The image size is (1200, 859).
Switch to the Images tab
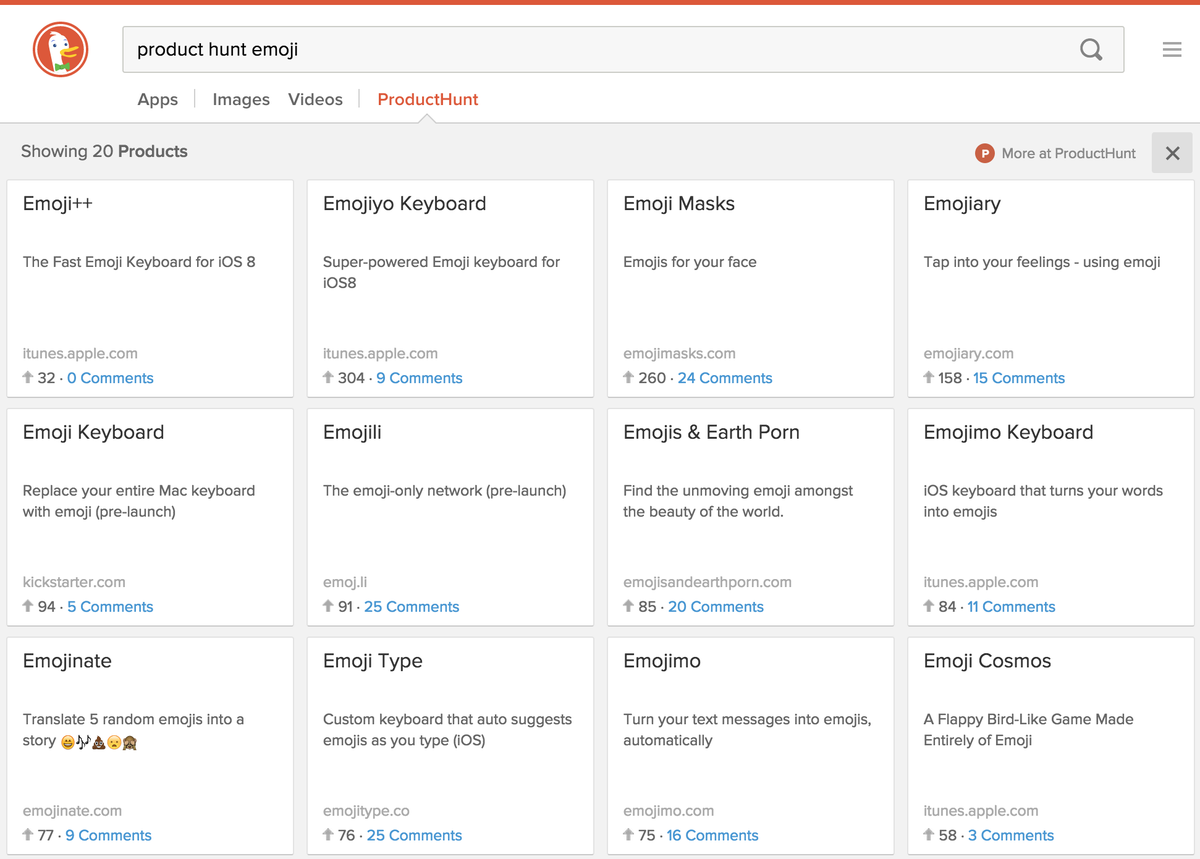click(x=241, y=100)
